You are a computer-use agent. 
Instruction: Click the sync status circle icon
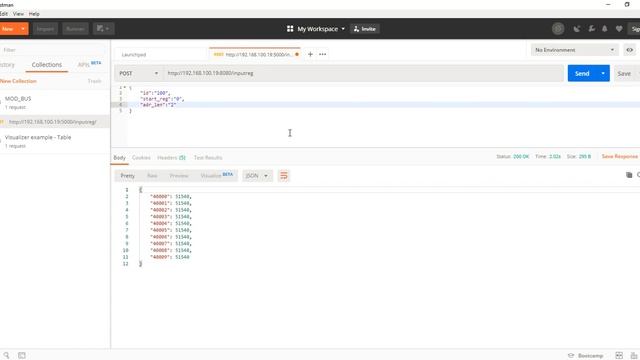pyautogui.click(x=558, y=29)
